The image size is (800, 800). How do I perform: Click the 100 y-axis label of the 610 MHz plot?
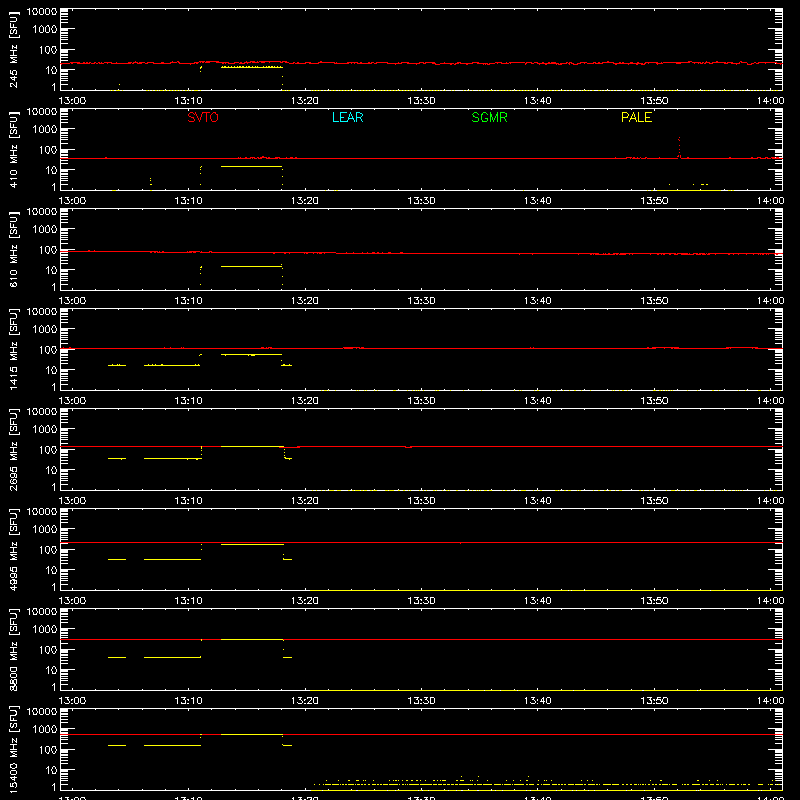pos(48,249)
